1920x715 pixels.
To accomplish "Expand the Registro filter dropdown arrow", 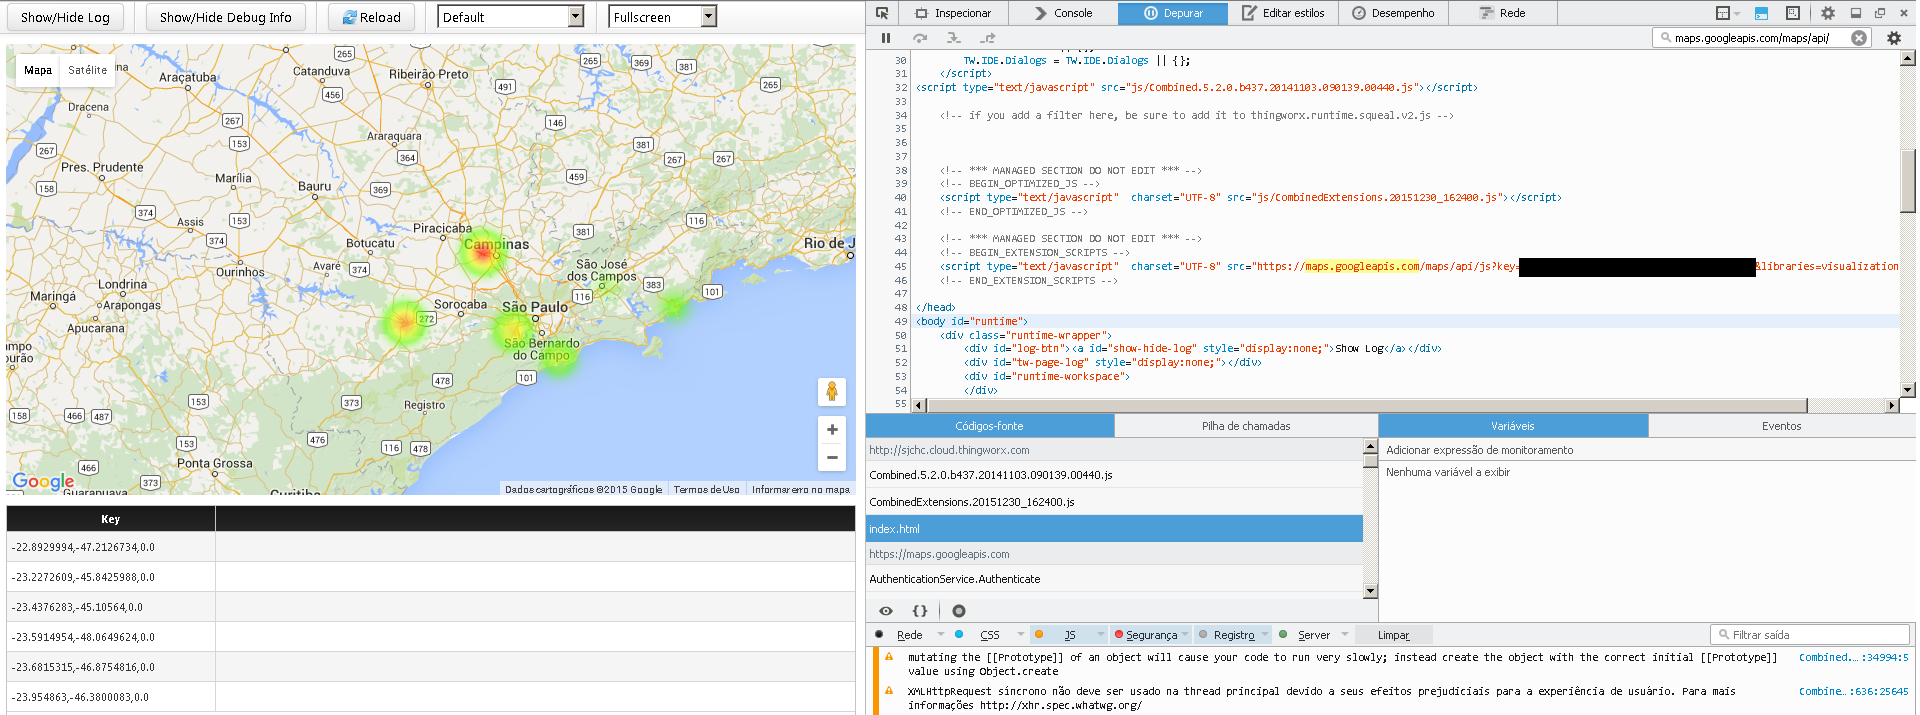I will (1265, 635).
